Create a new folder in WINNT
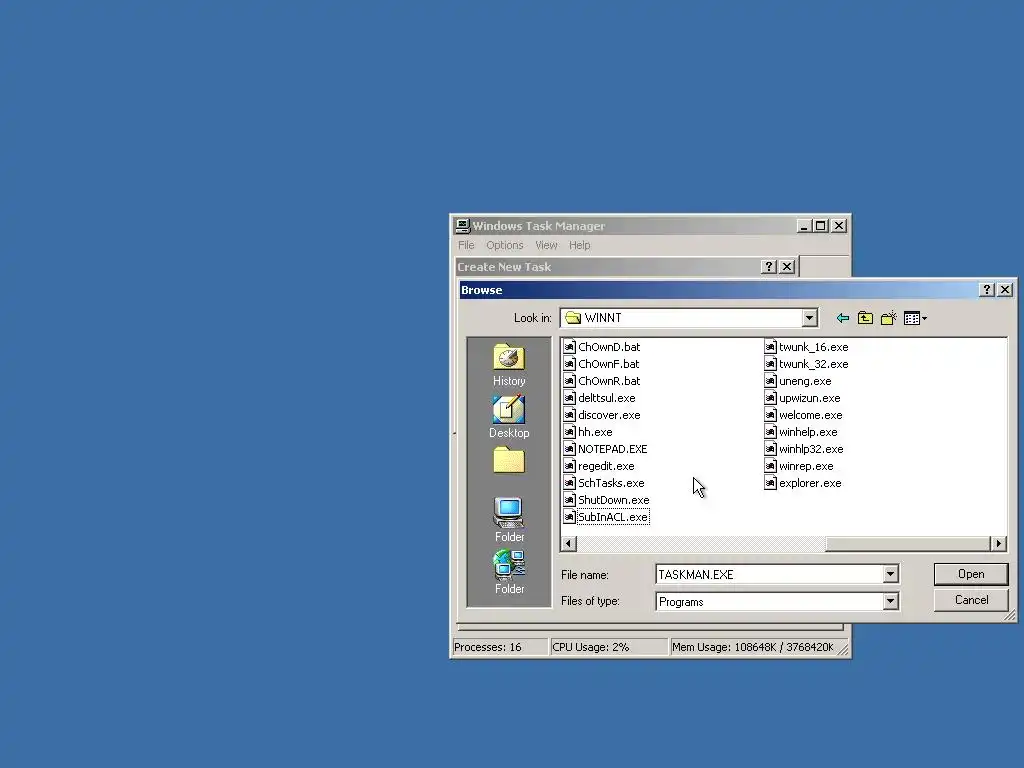Viewport: 1024px width, 768px height. (888, 318)
